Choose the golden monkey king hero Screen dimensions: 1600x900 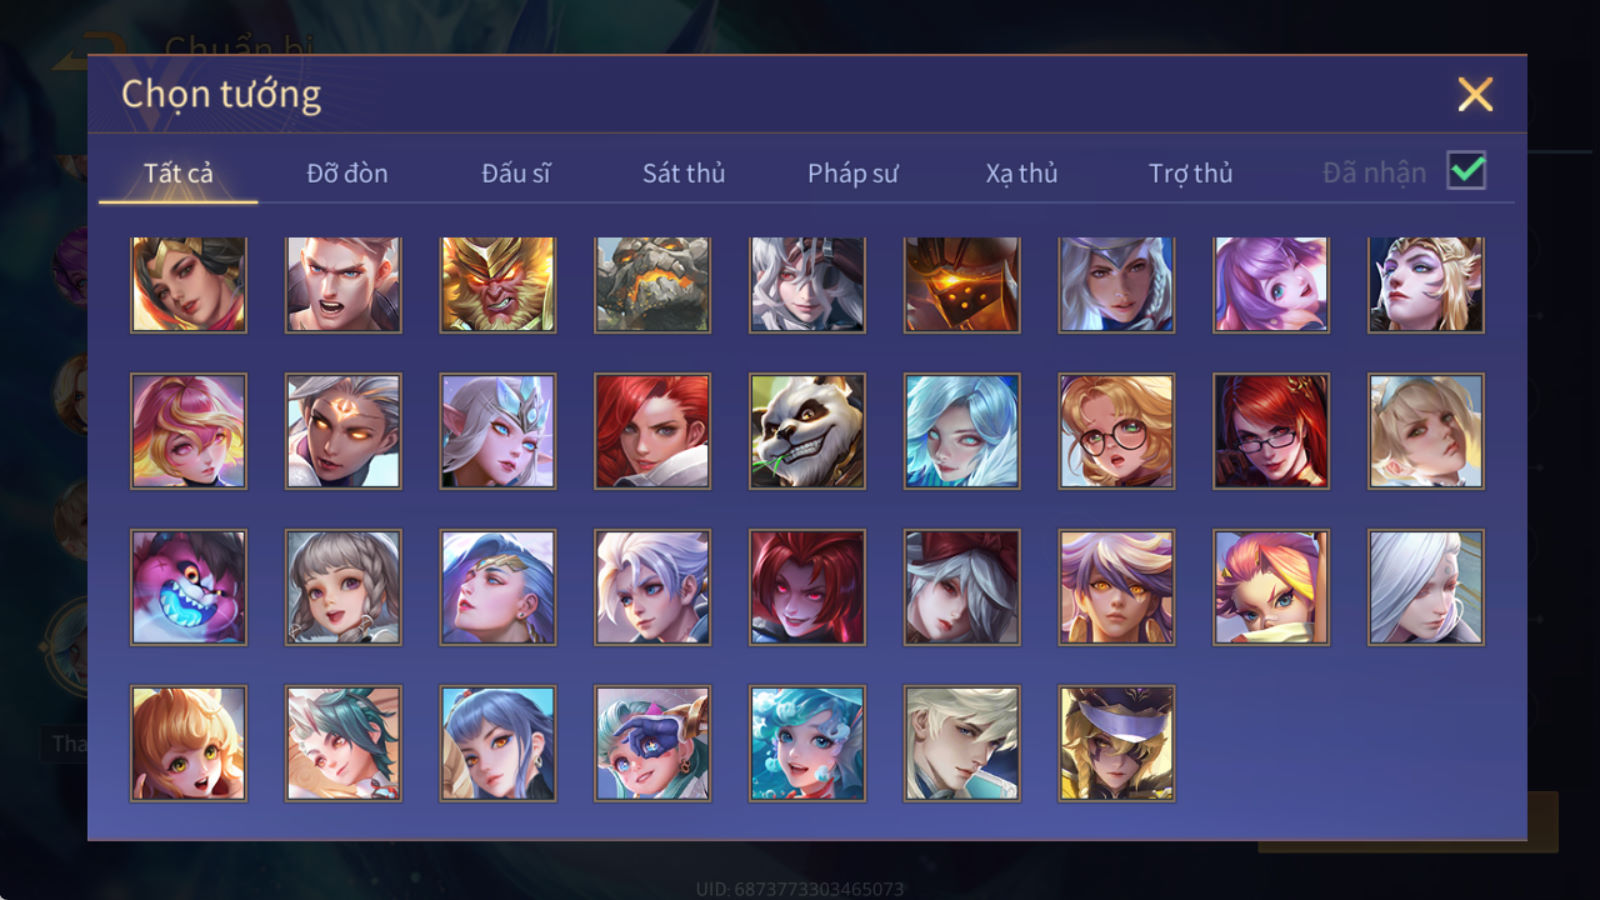[x=498, y=285]
